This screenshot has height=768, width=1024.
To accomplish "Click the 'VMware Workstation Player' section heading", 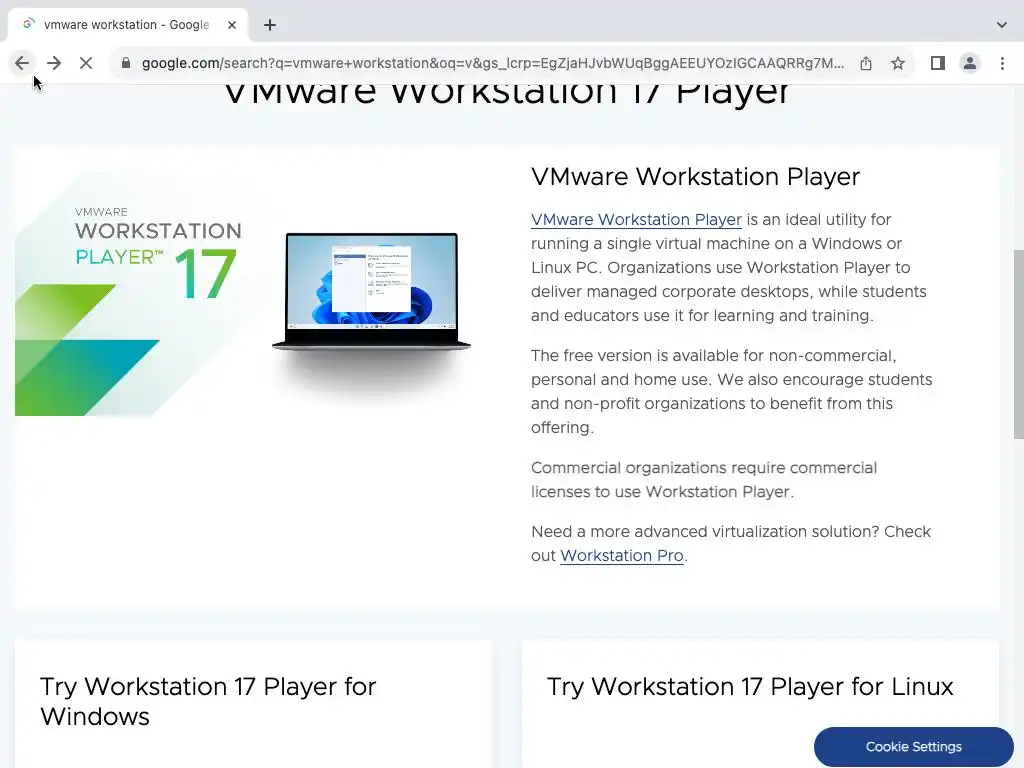I will 696,177.
